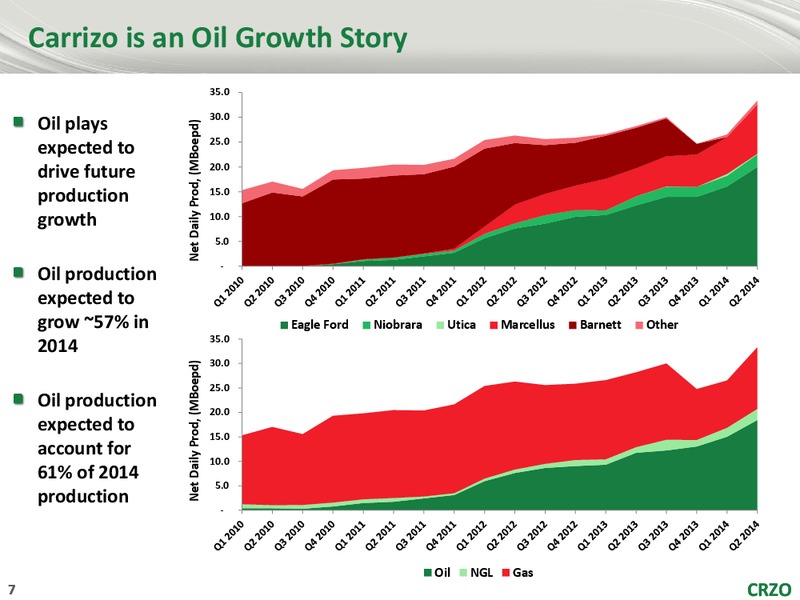The width and height of the screenshot is (800, 600).
Task: Click the slide page number 7
Action: coord(11,589)
